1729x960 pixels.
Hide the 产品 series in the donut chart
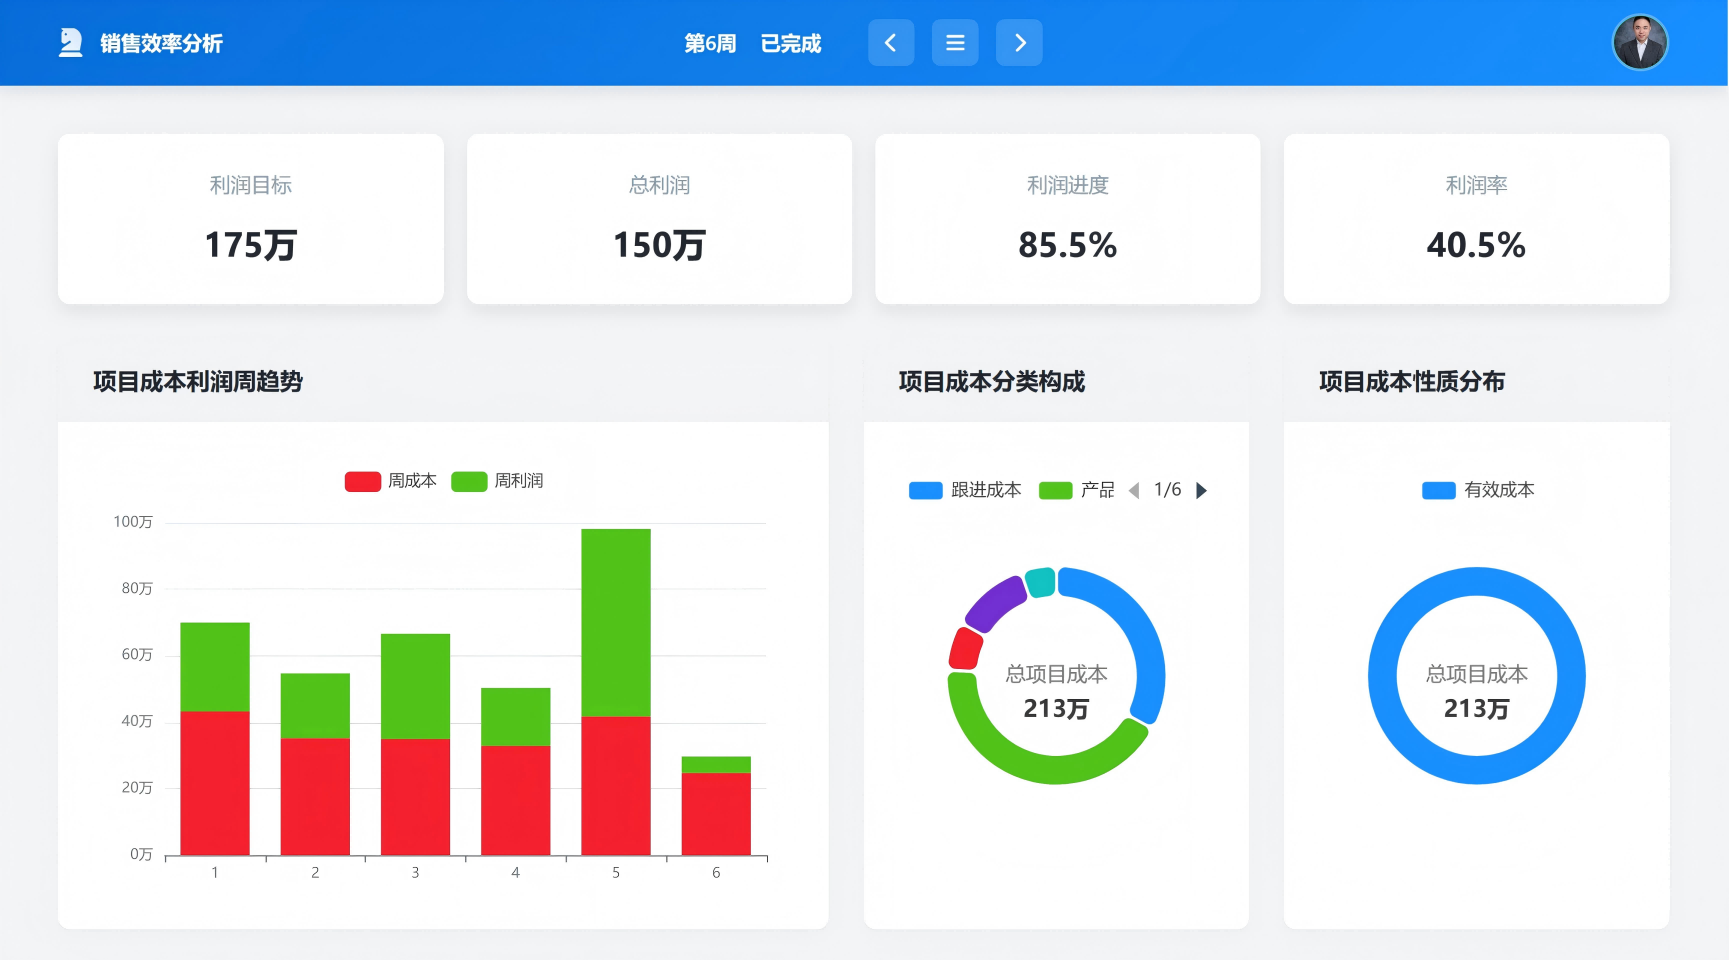[1080, 490]
